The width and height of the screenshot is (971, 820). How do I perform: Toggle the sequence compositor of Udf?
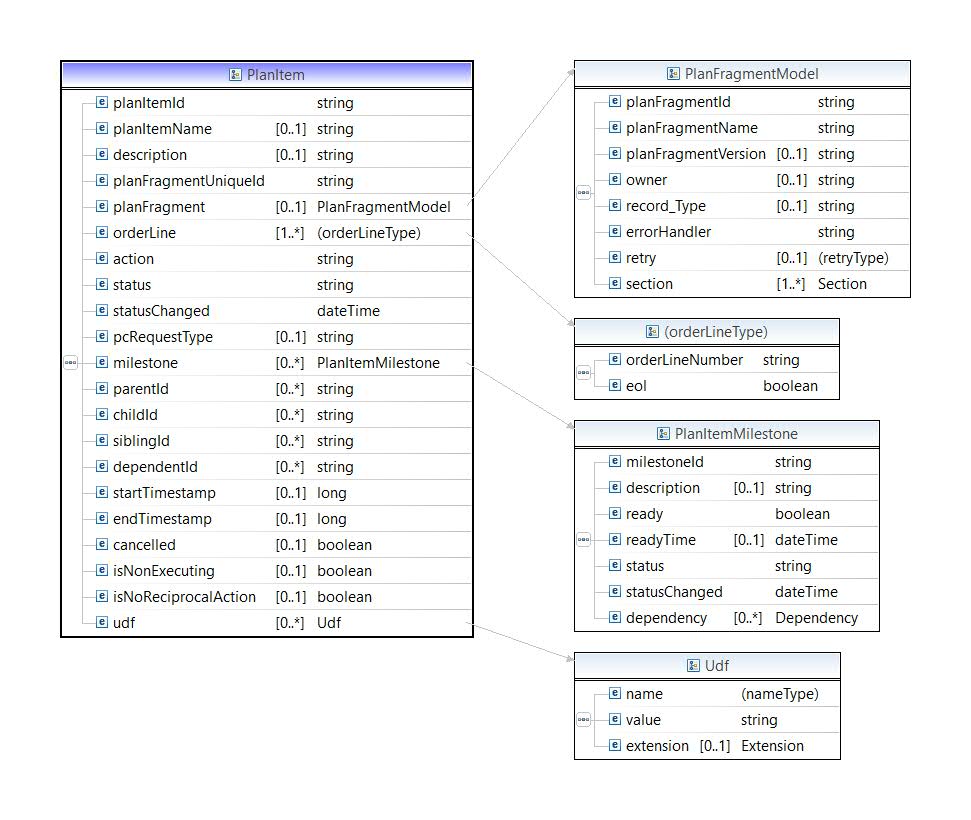(583, 720)
